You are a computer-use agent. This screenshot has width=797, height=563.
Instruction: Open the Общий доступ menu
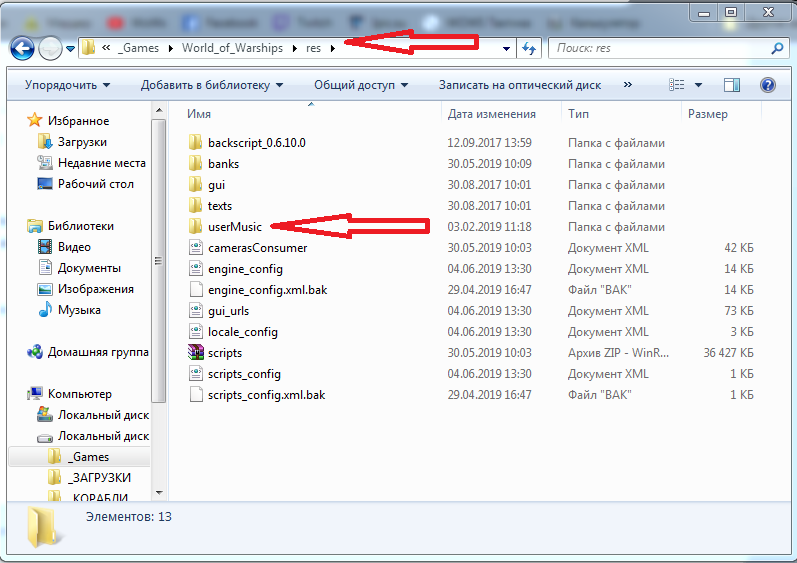coord(361,85)
